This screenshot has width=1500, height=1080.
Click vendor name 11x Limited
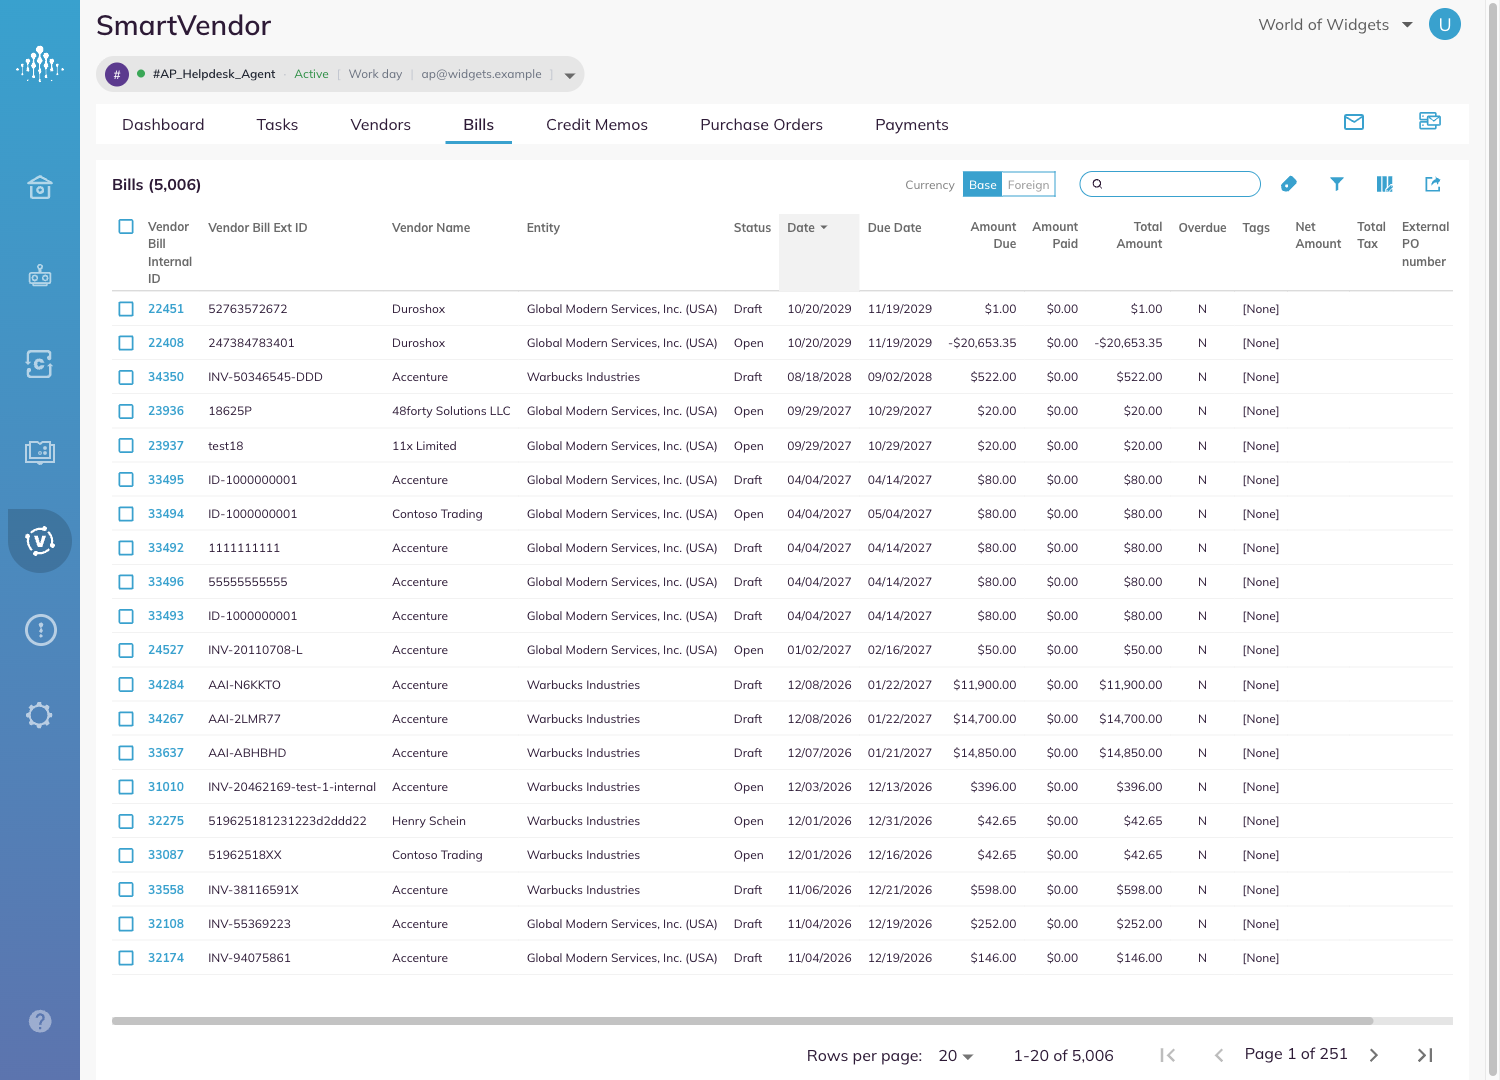(424, 446)
